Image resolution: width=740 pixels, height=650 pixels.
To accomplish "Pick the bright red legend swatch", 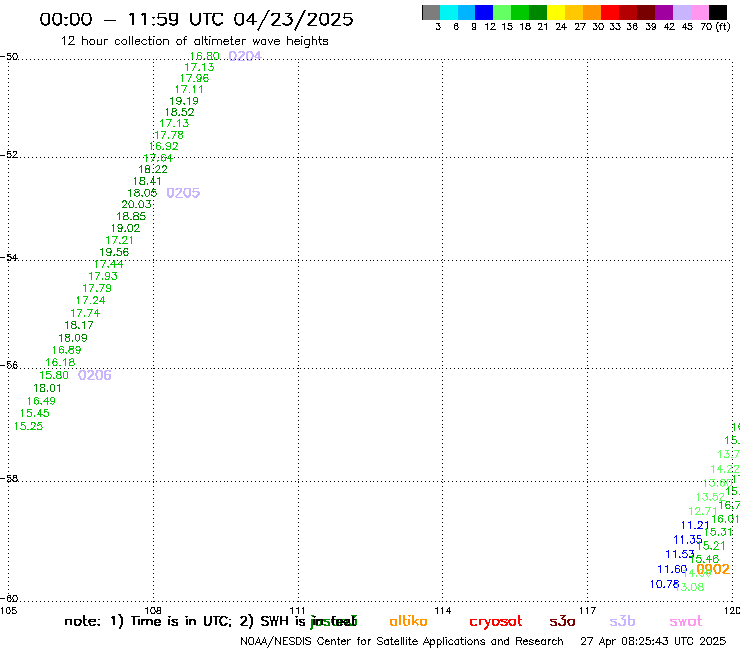I will pyautogui.click(x=610, y=13).
